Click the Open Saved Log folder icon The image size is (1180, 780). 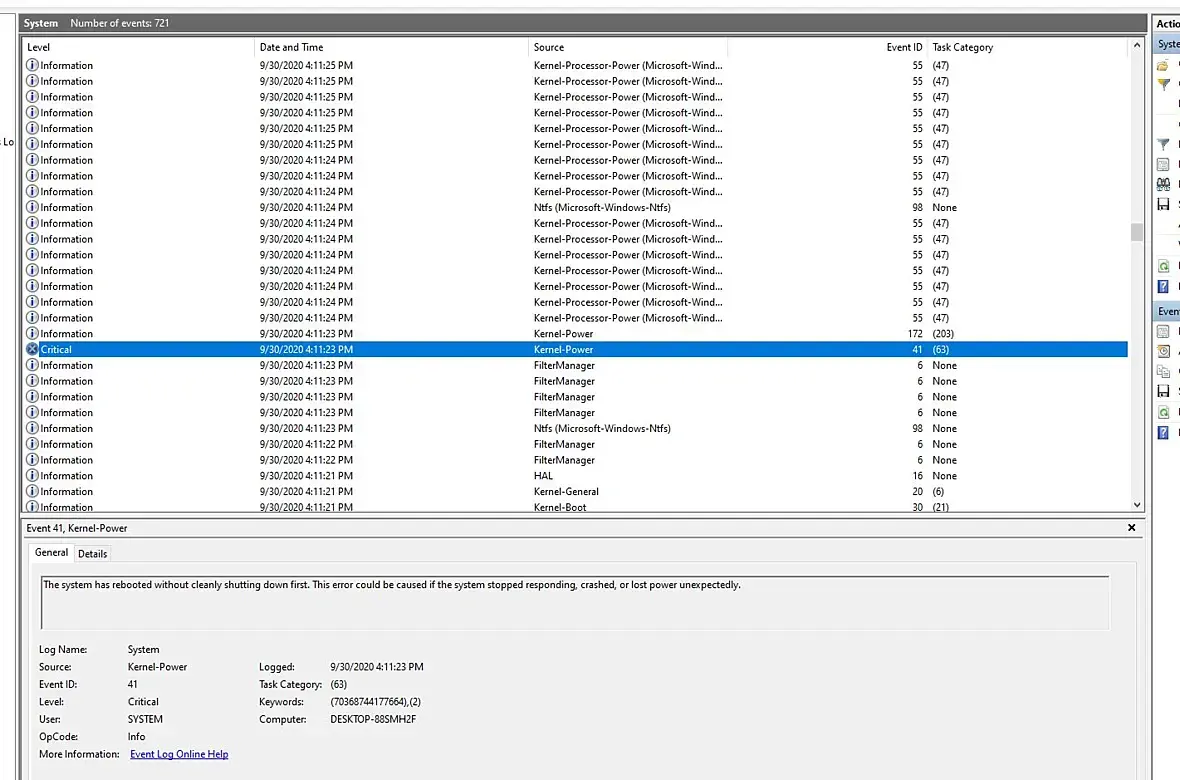pos(1163,66)
